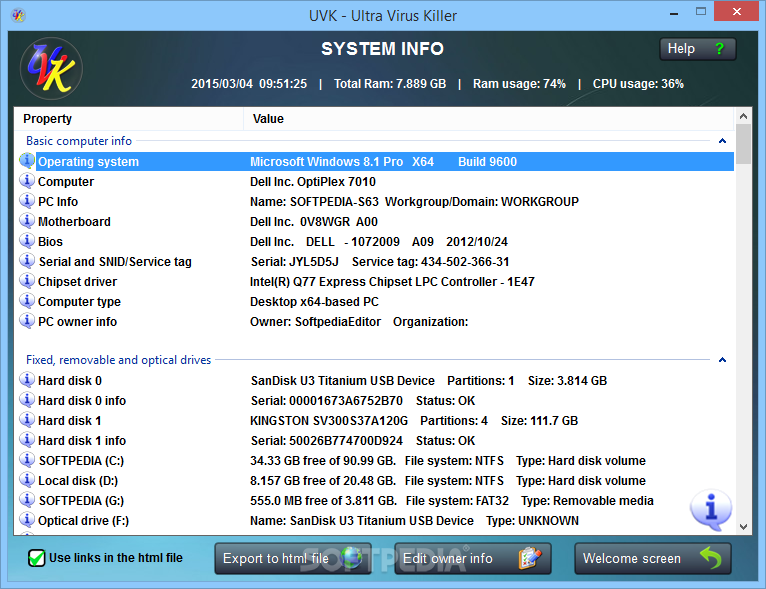Image resolution: width=766 pixels, height=589 pixels.
Task: Click the scrollbar up arrow
Action: (744, 116)
